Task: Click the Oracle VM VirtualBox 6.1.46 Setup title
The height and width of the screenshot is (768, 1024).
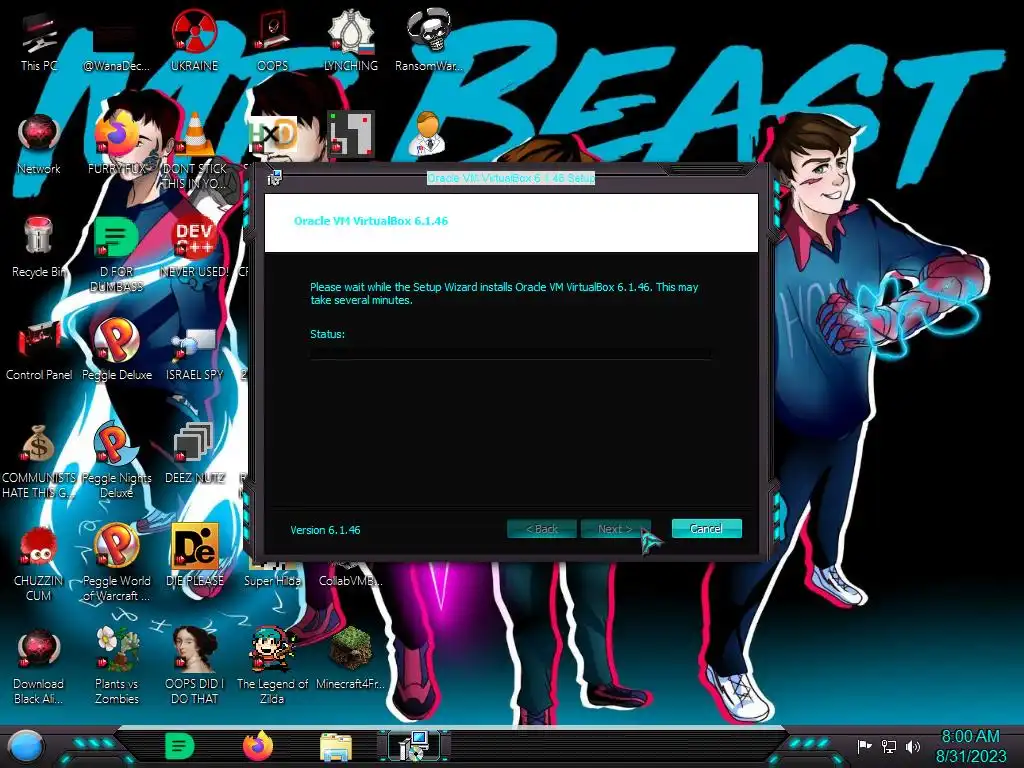Action: (x=511, y=178)
